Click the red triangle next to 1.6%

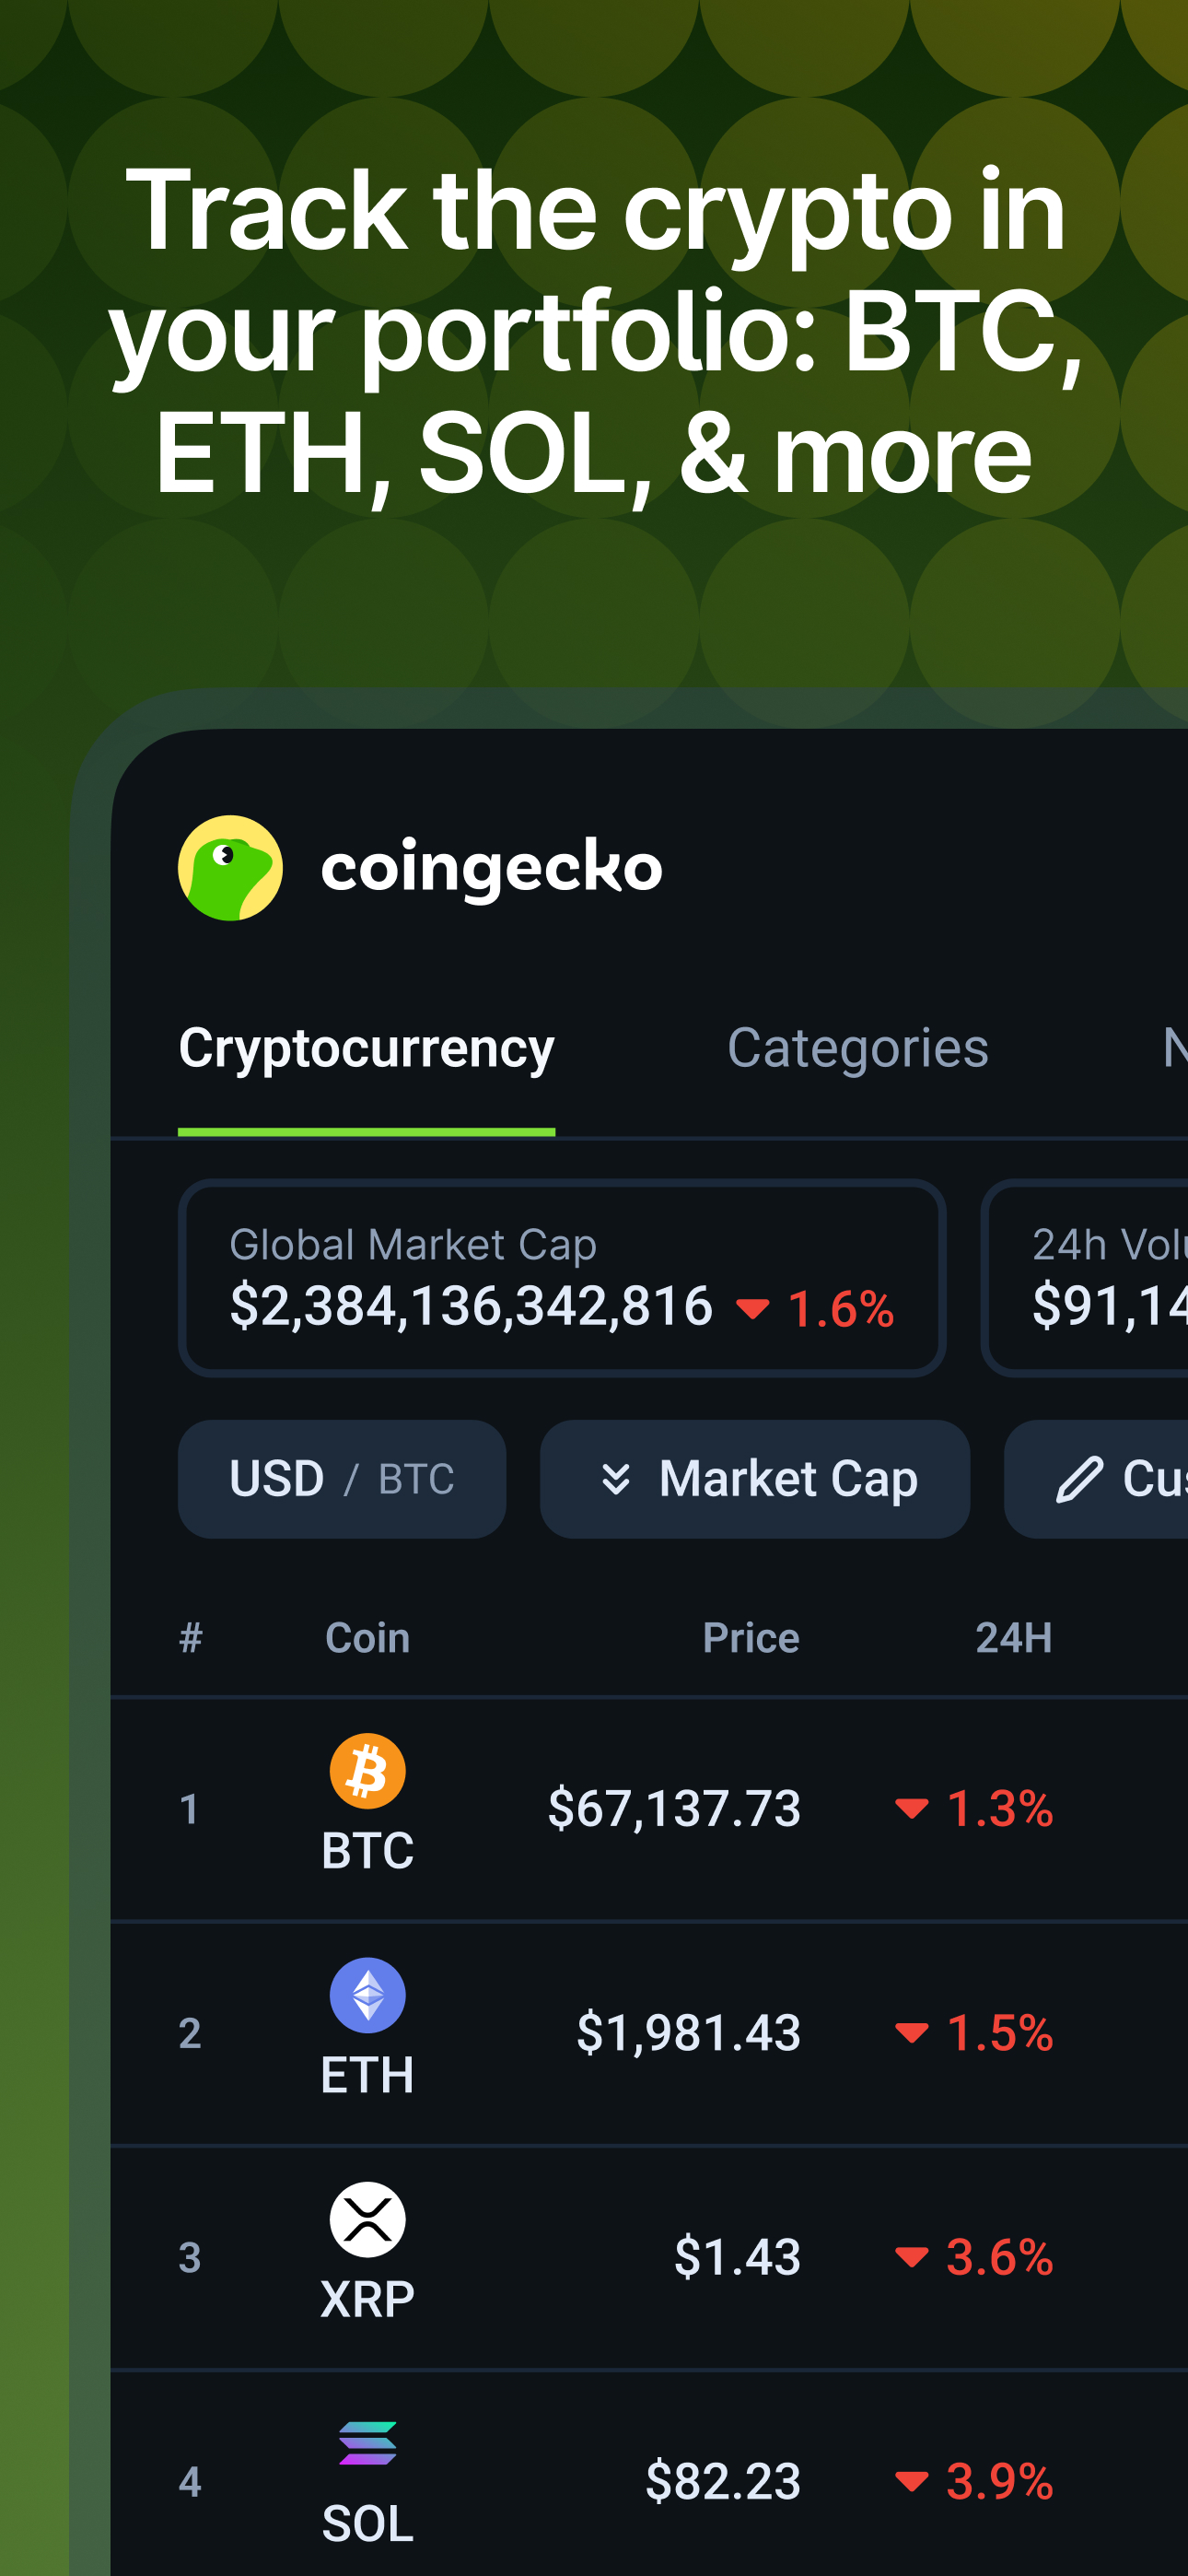pos(755,1306)
